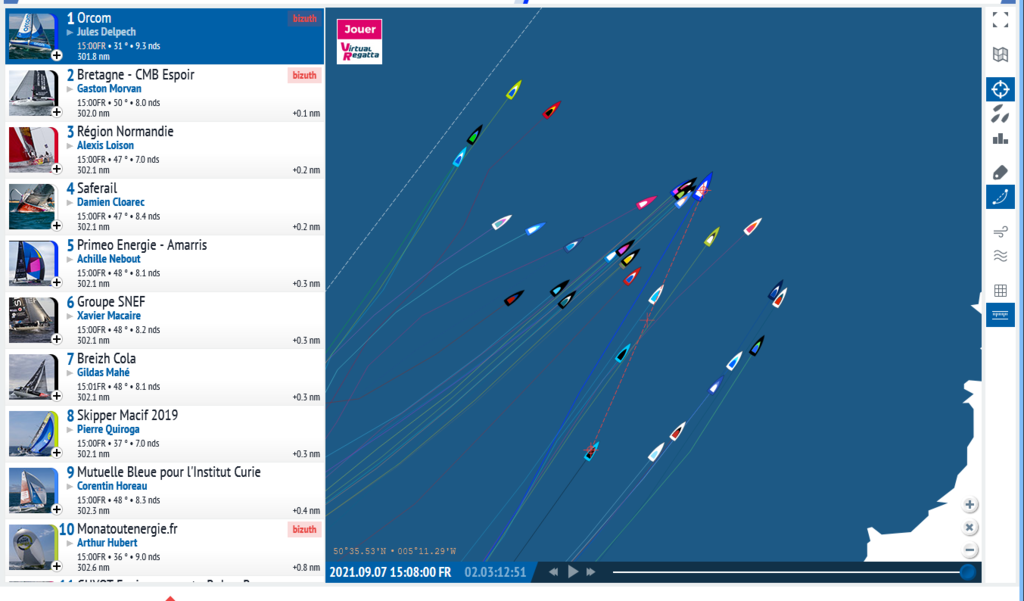Click the coordinates 50°35.53'N readout
Image resolution: width=1024 pixels, height=601 pixels.
click(x=394, y=551)
